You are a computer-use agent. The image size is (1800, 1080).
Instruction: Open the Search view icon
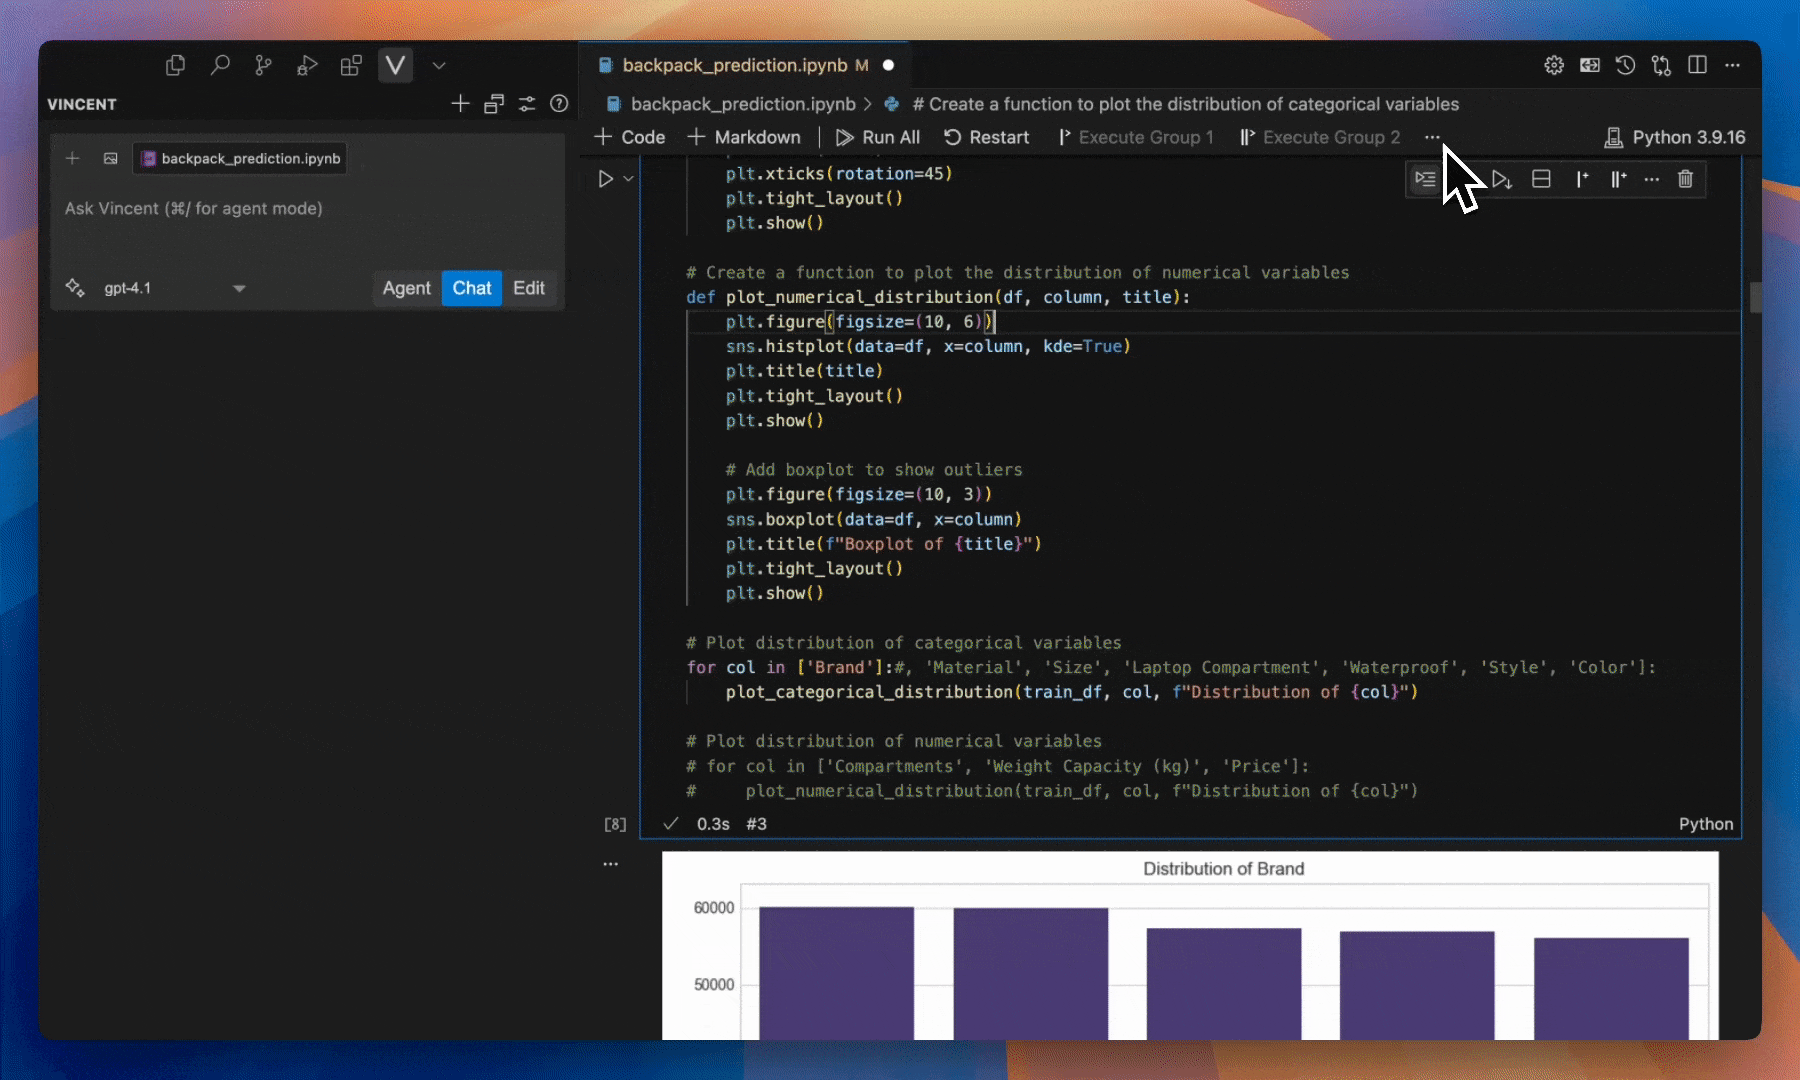click(219, 66)
